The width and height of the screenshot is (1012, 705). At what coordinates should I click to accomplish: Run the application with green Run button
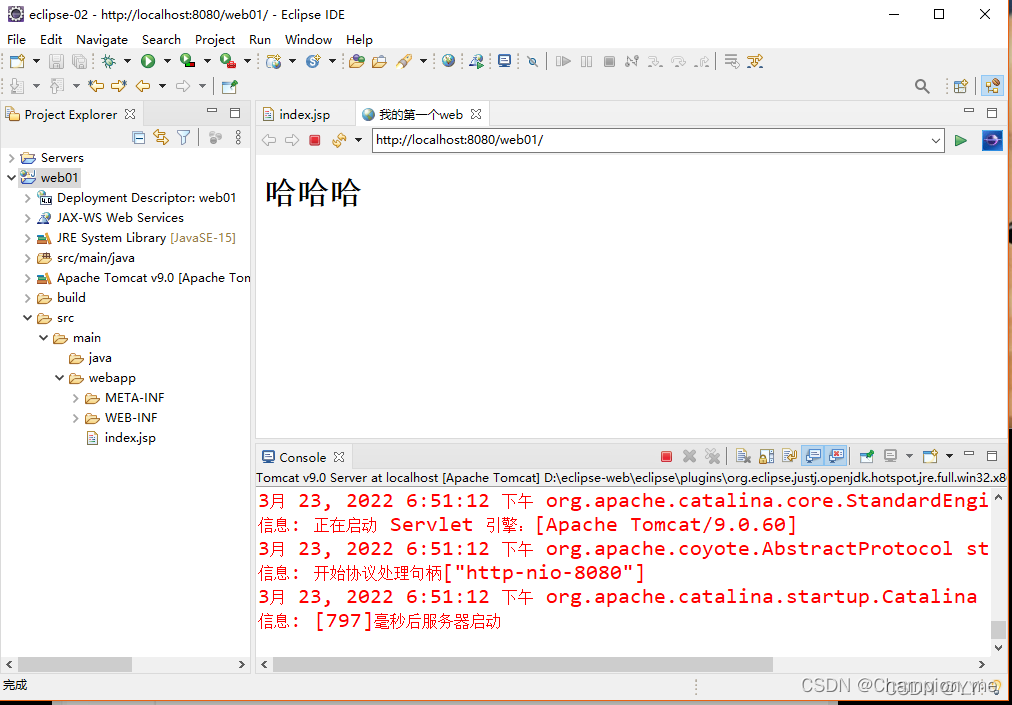coord(148,61)
